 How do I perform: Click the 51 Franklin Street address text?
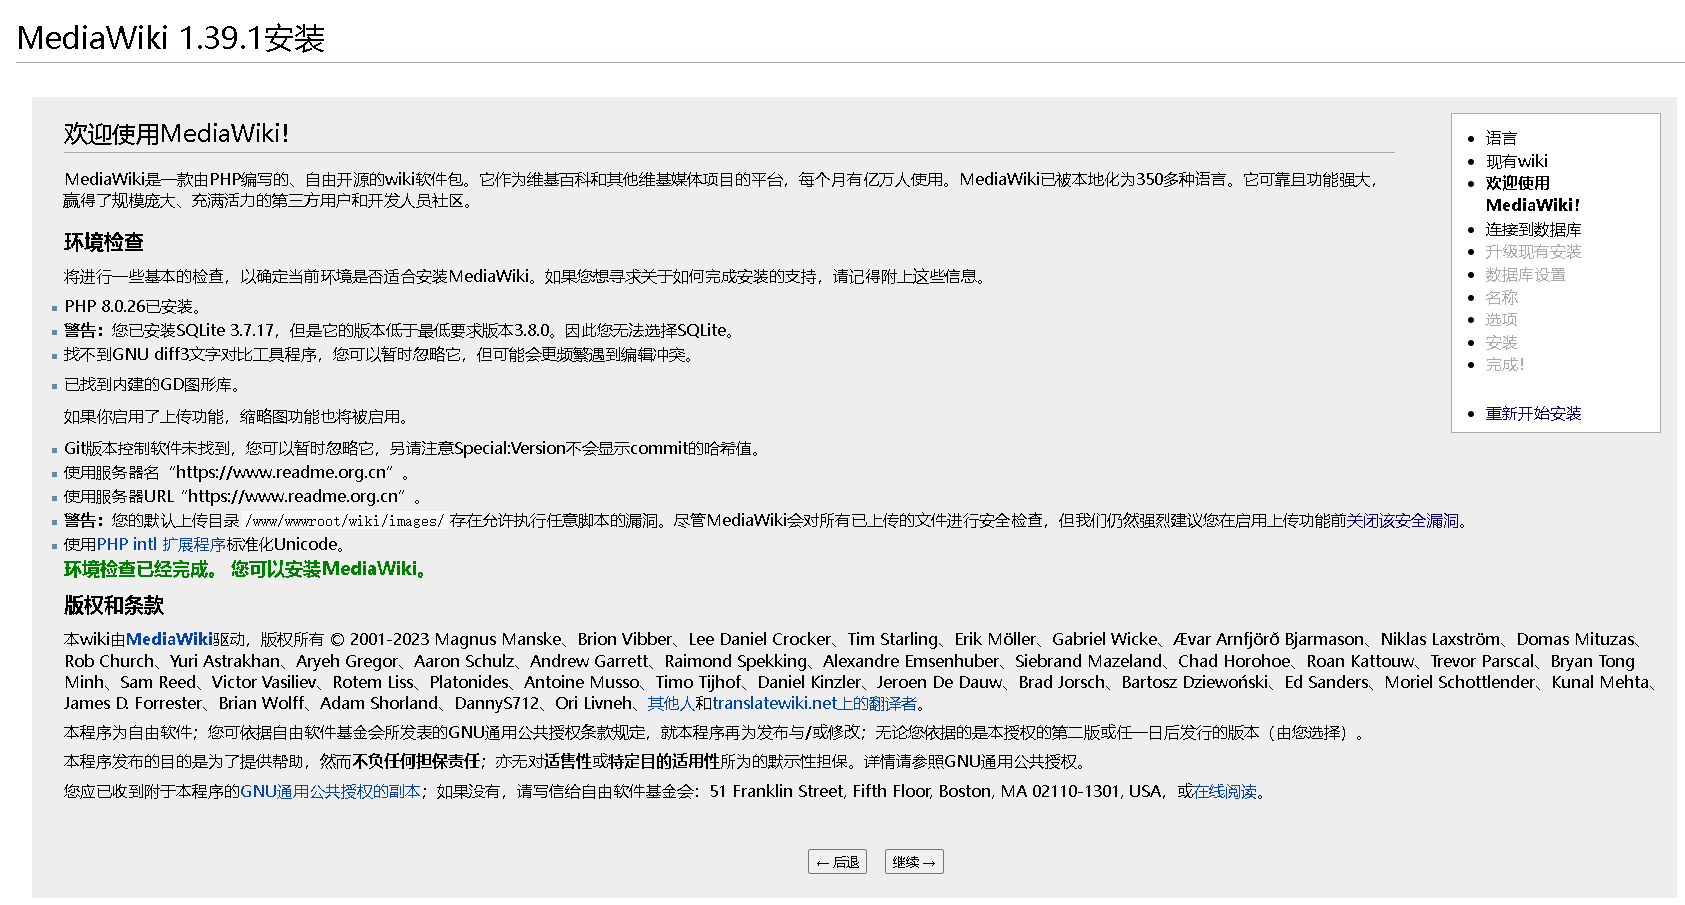936,791
